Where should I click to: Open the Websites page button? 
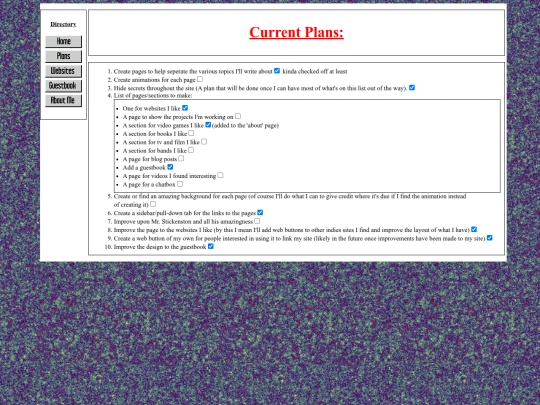point(63,71)
